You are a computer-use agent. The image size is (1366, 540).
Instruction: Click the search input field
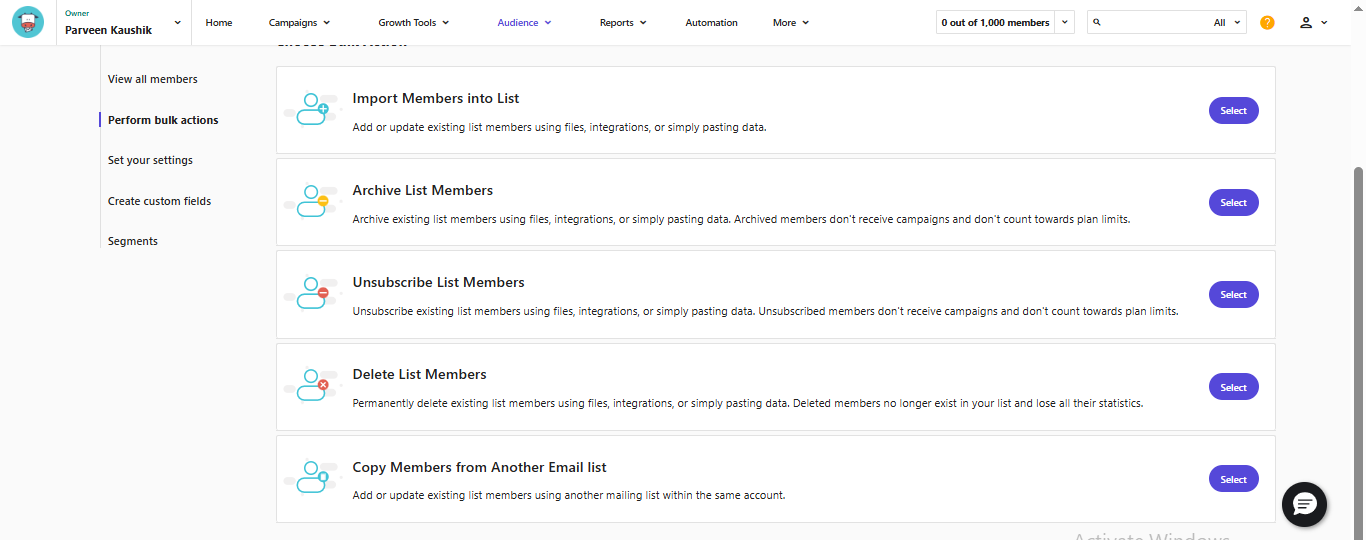tap(1155, 22)
